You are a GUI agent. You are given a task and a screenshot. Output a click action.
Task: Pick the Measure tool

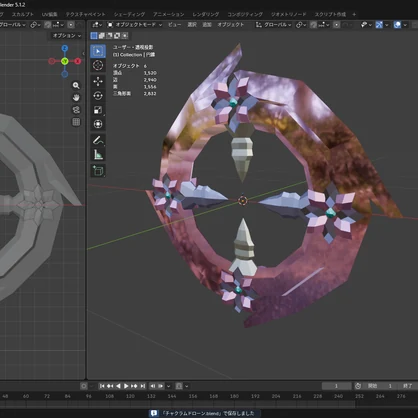[x=98, y=155]
